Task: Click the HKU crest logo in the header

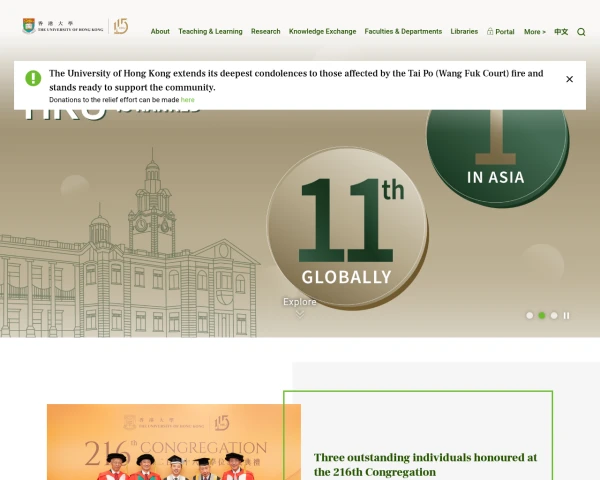Action: [29, 26]
